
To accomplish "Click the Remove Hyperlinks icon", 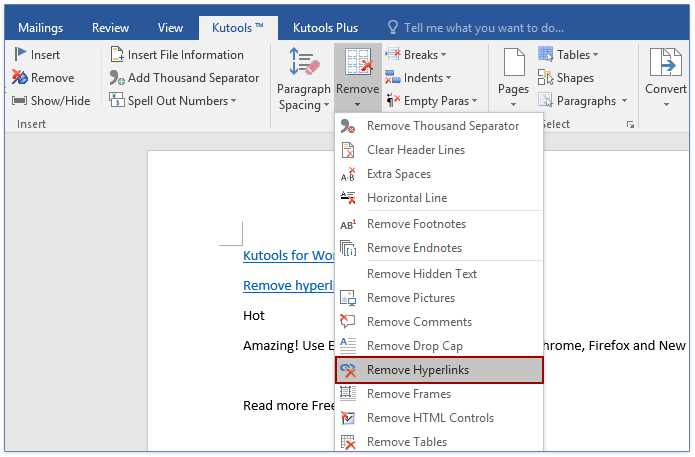I will [x=348, y=370].
